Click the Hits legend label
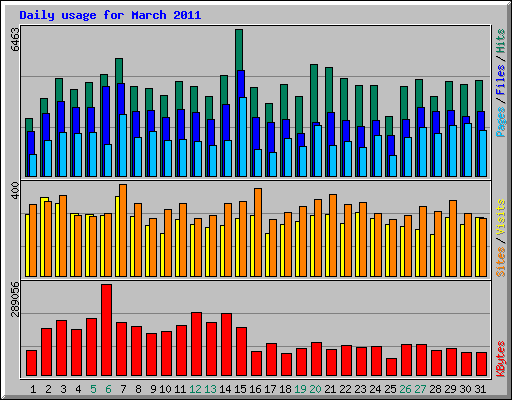 pos(500,41)
